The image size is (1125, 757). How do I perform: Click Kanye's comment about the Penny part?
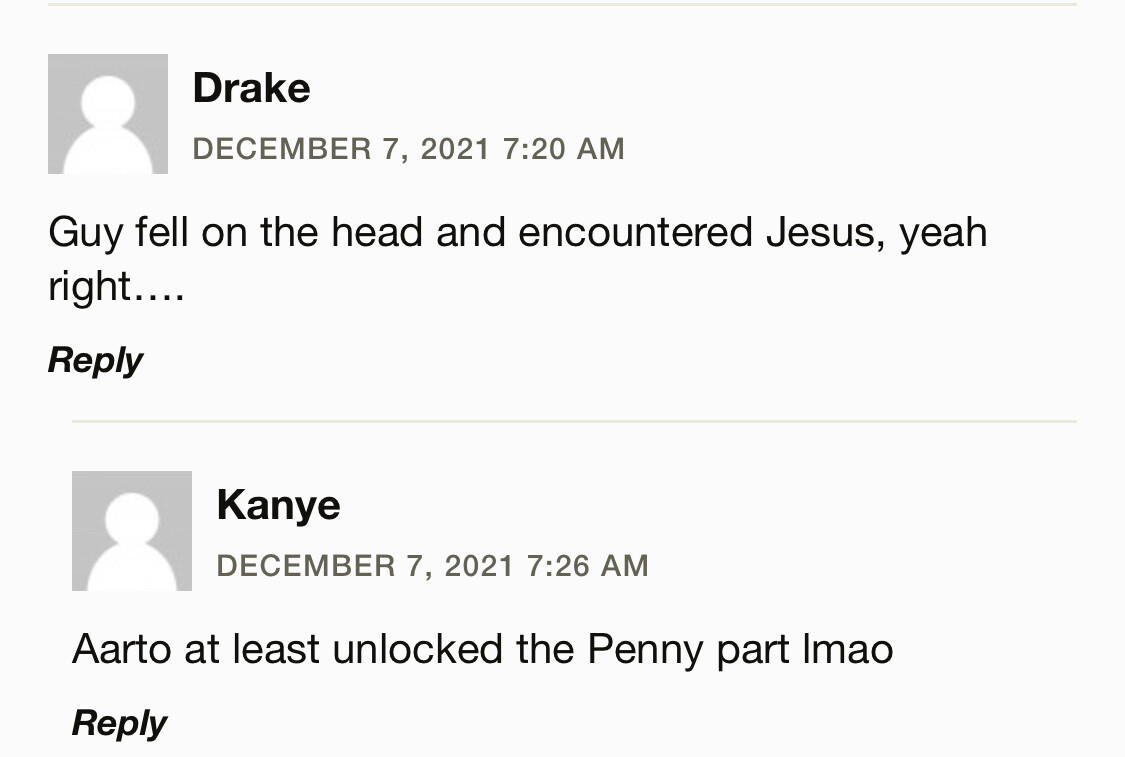(482, 650)
